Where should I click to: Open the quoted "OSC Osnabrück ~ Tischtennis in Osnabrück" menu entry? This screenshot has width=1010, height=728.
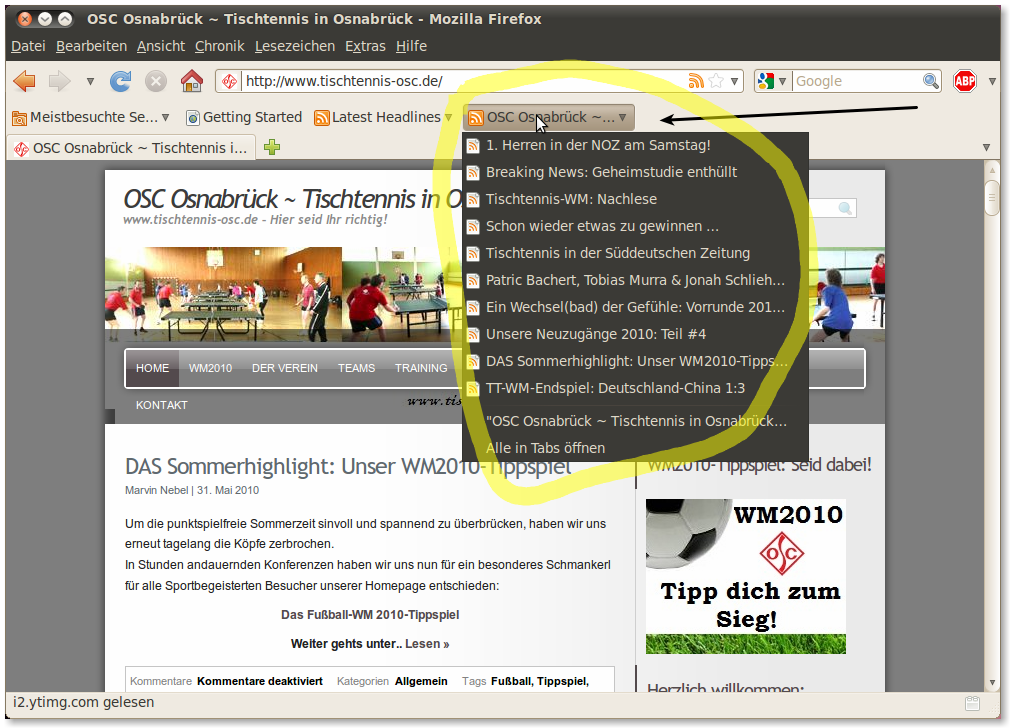(x=635, y=421)
